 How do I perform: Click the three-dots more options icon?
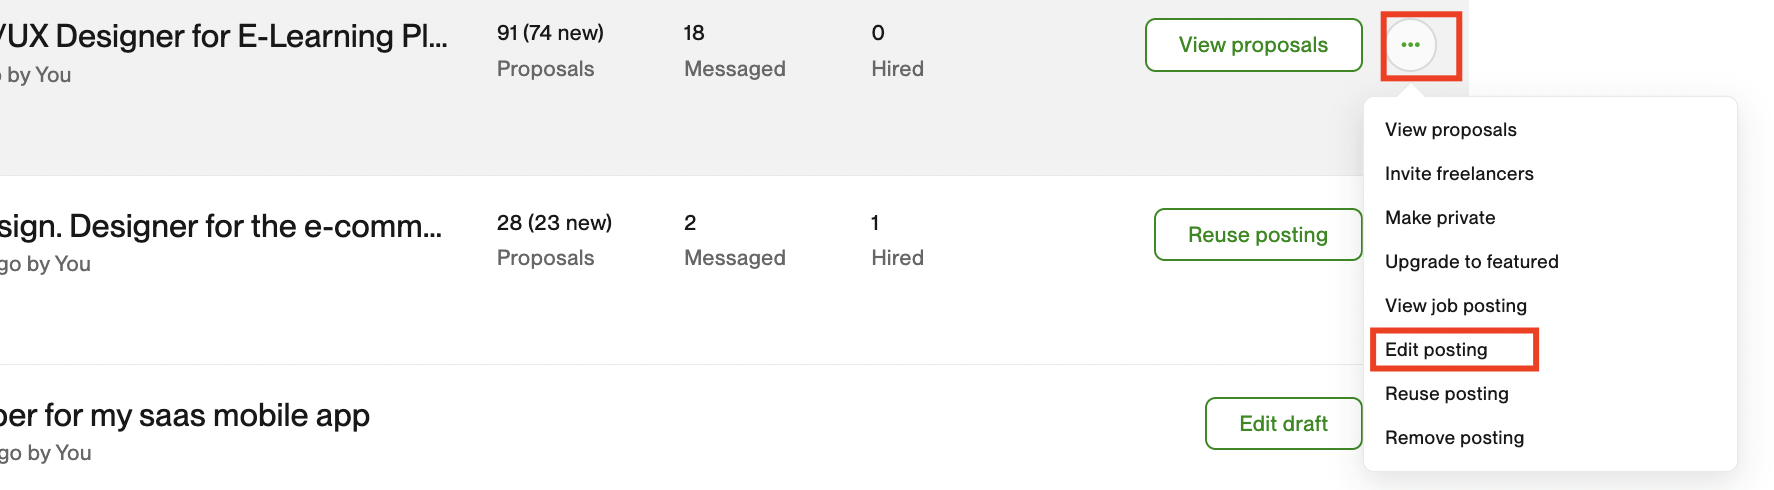pos(1410,45)
